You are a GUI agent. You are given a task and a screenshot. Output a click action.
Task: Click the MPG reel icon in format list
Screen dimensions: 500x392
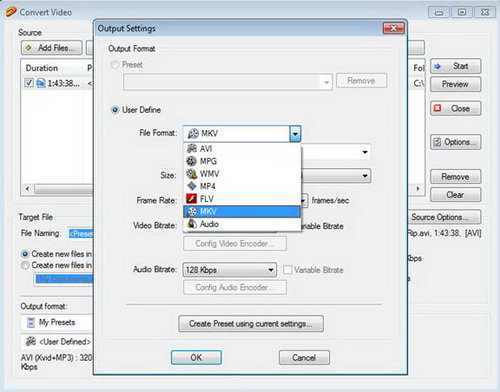(191, 161)
